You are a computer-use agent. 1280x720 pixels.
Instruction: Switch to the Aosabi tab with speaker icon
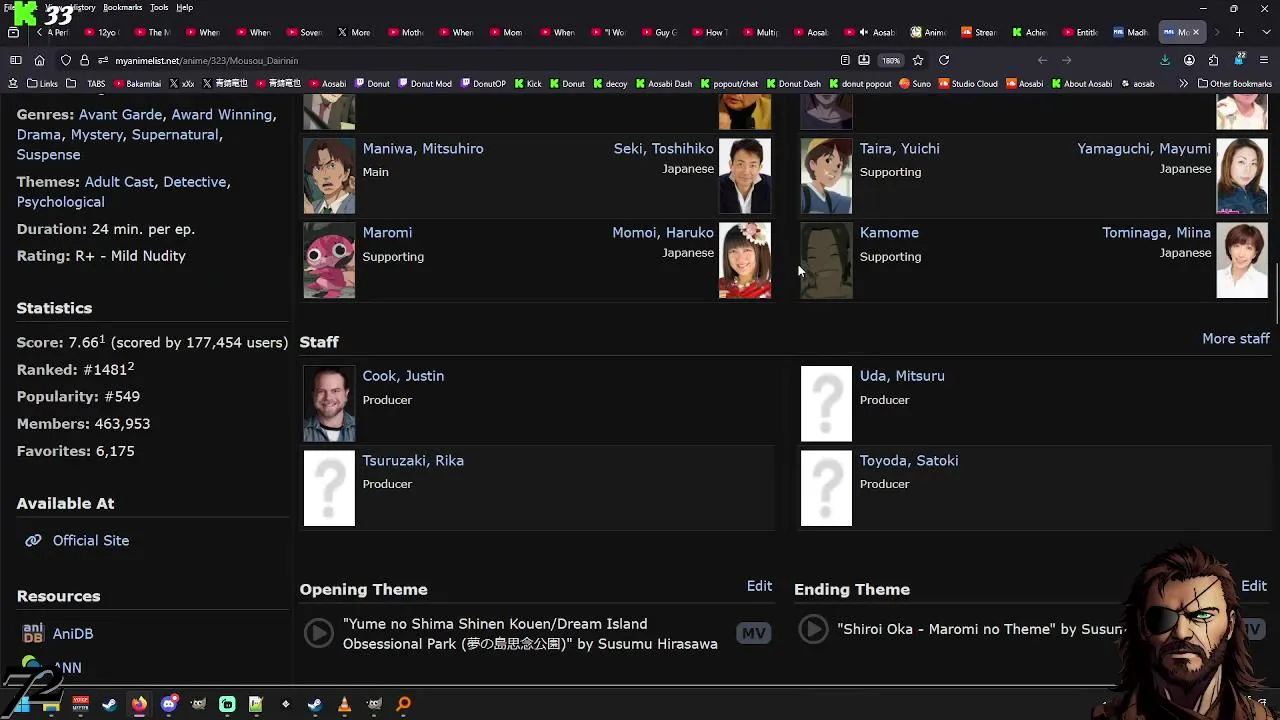tap(869, 32)
